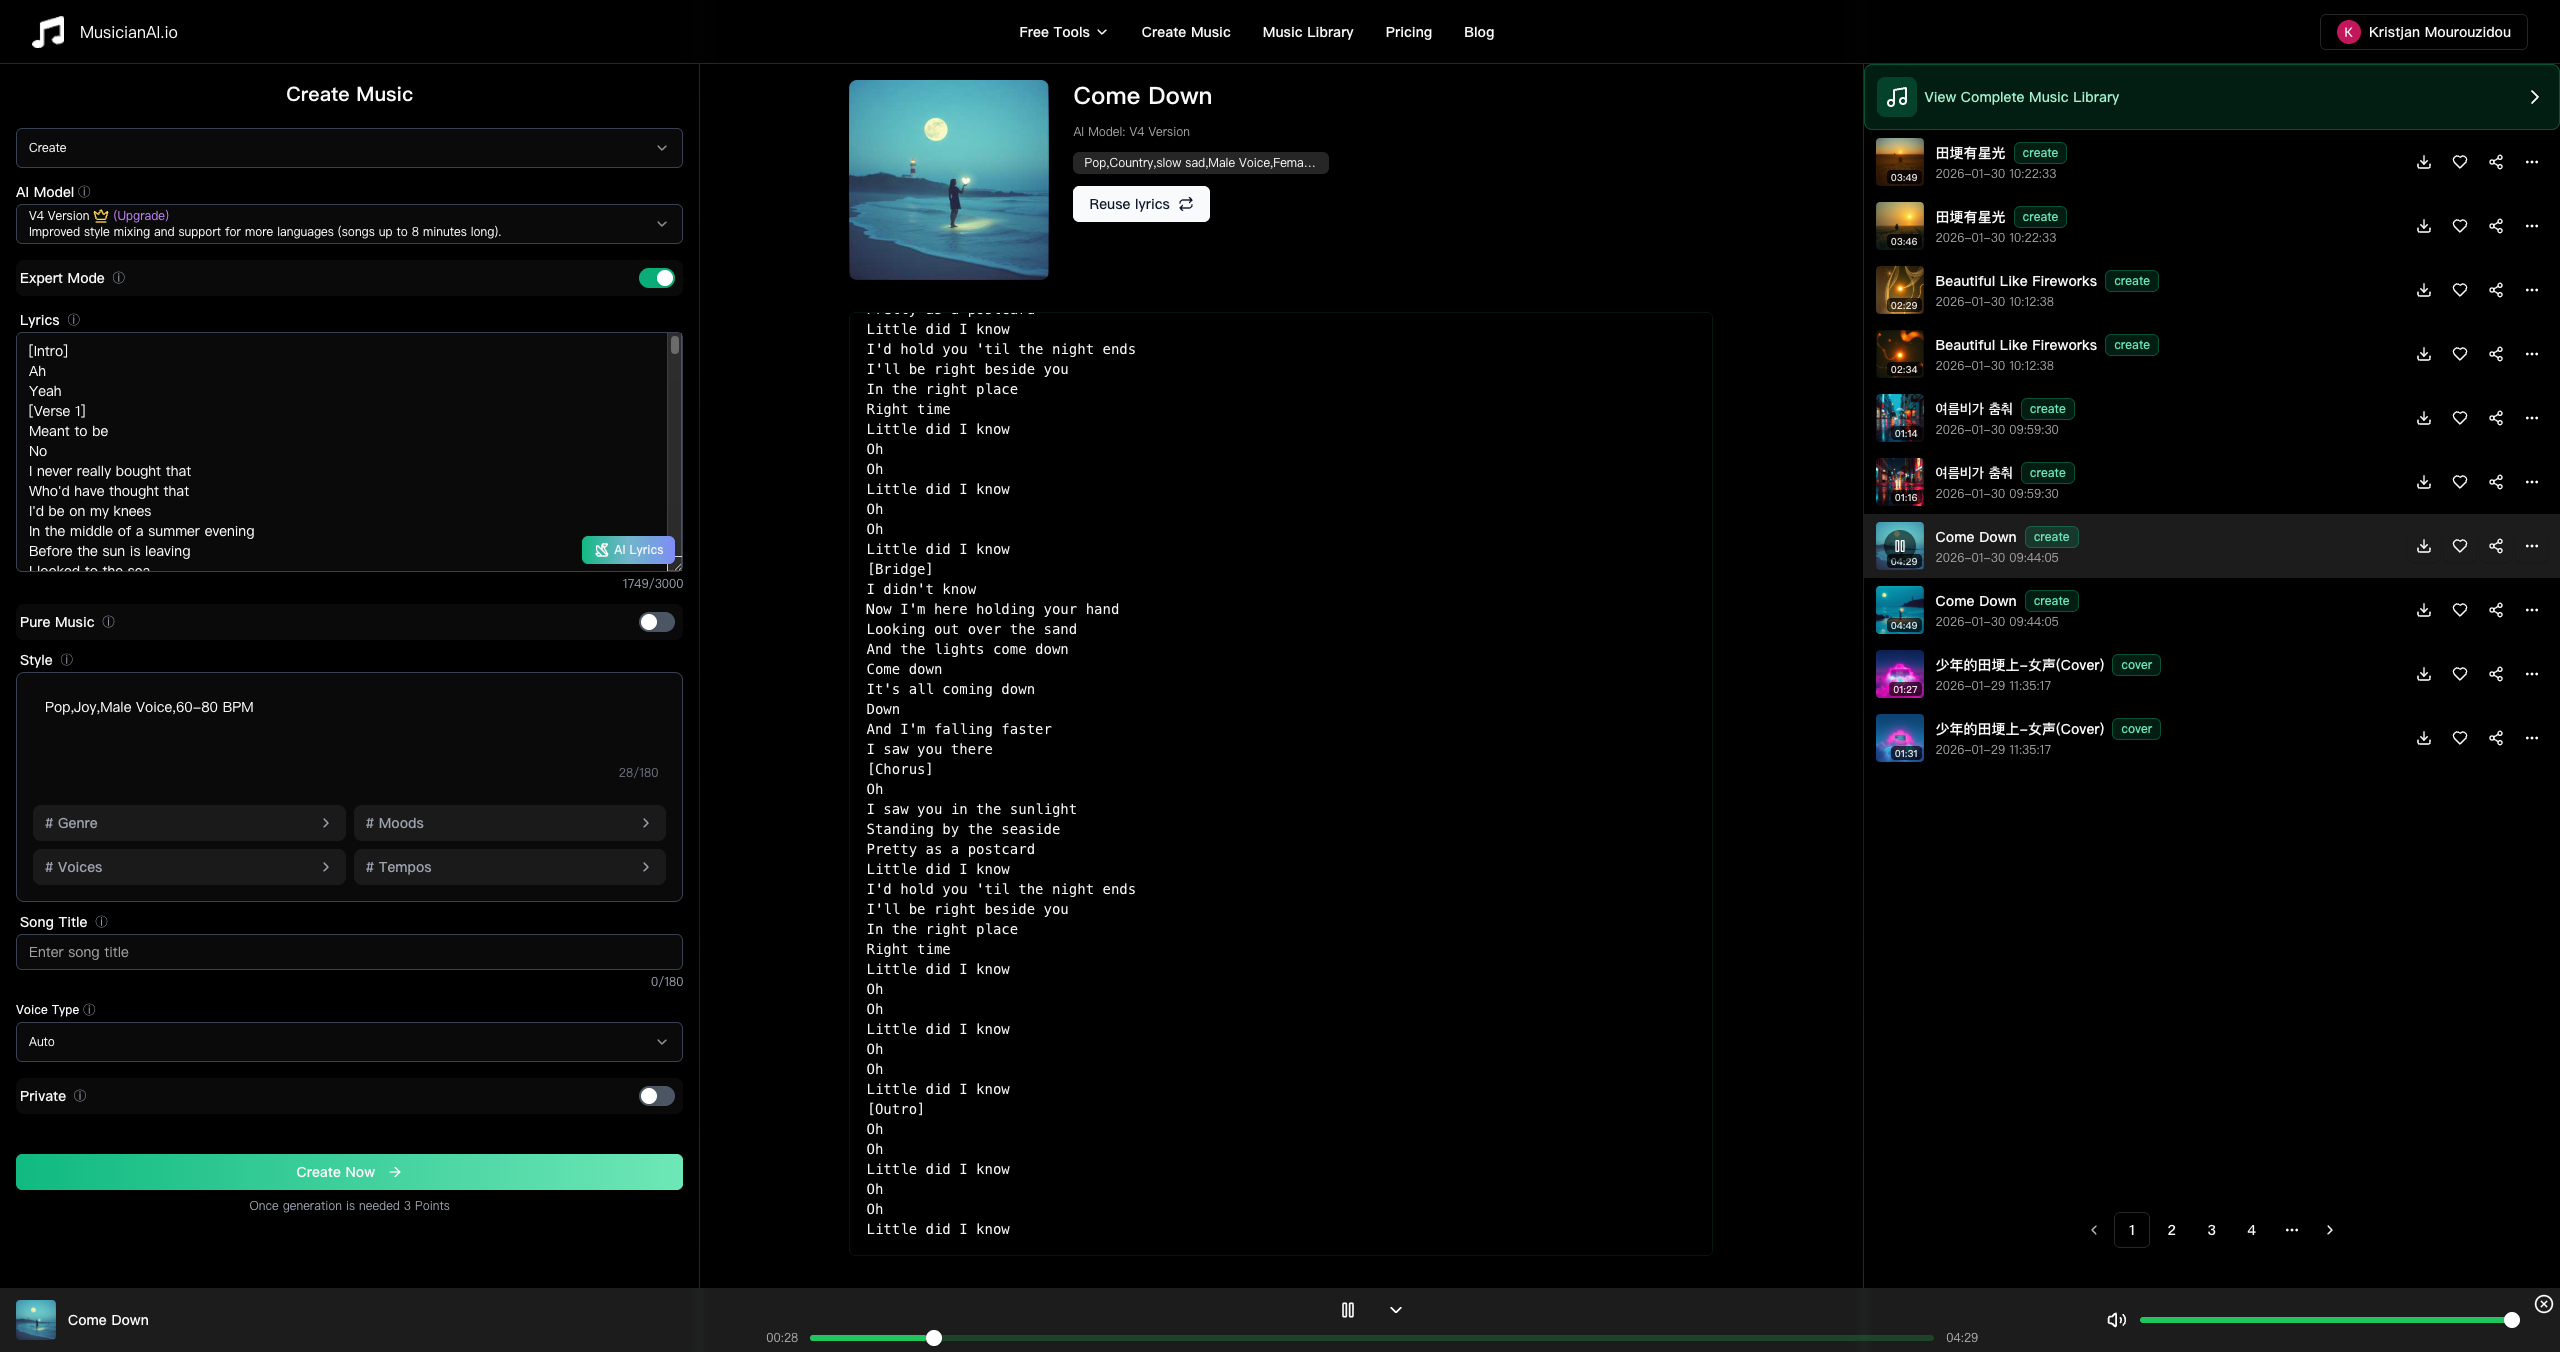
Task: Pause the currently playing Come Down song
Action: coord(1347,1310)
